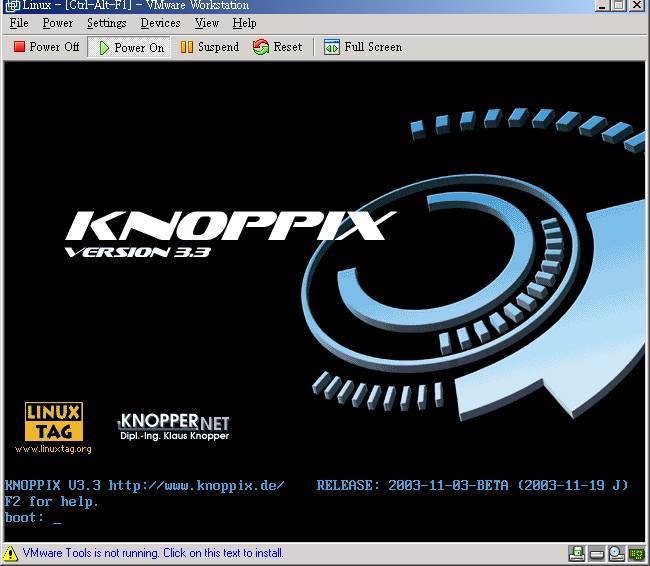Click the Power Off toolbar button
The height and width of the screenshot is (566, 650).
pos(46,47)
